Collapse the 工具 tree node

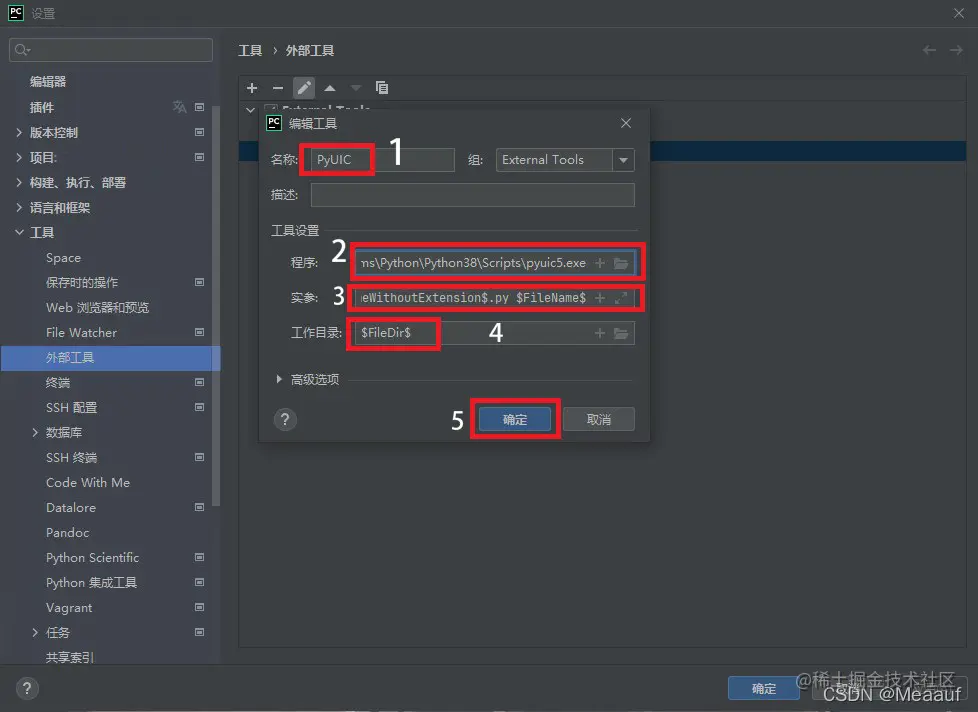click(19, 232)
